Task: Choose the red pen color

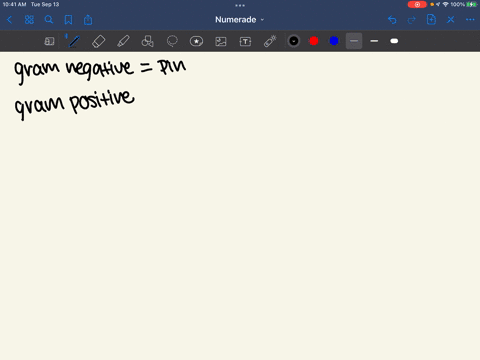Action: 314,41
